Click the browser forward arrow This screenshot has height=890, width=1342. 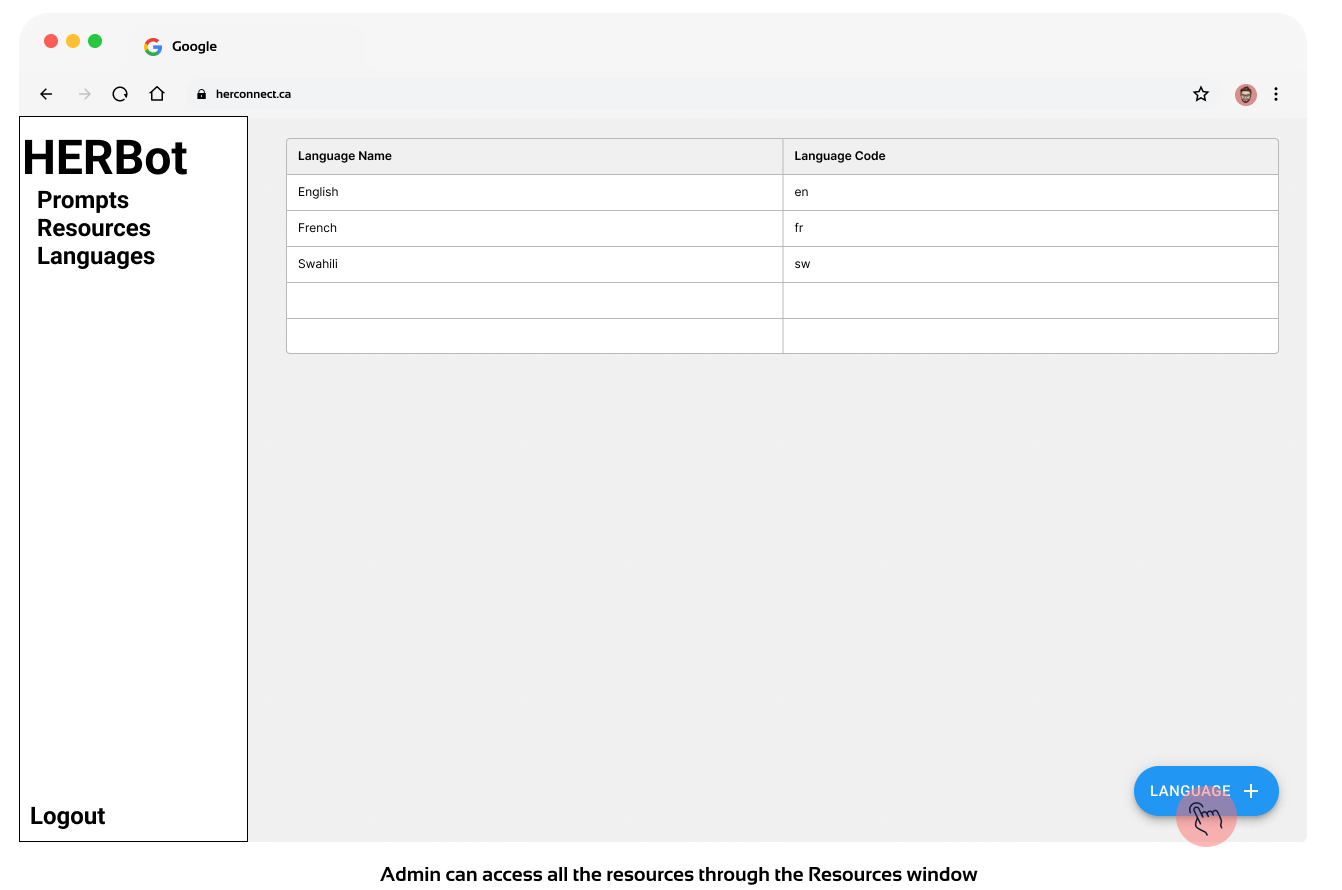tap(85, 94)
